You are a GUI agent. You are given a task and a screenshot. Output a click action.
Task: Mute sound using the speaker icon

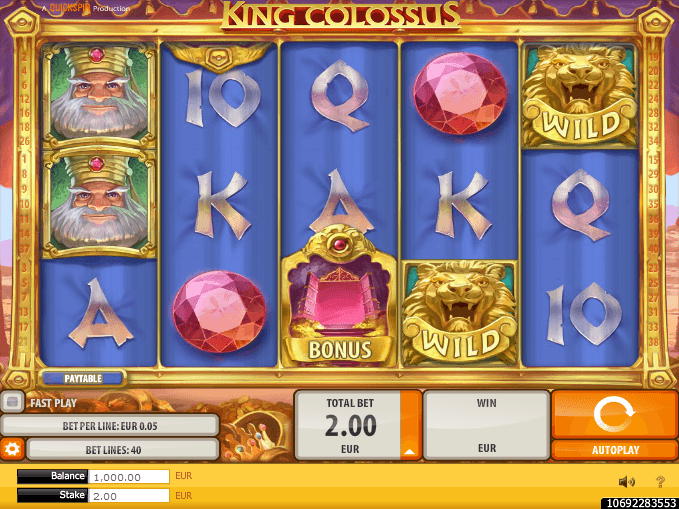(x=626, y=481)
